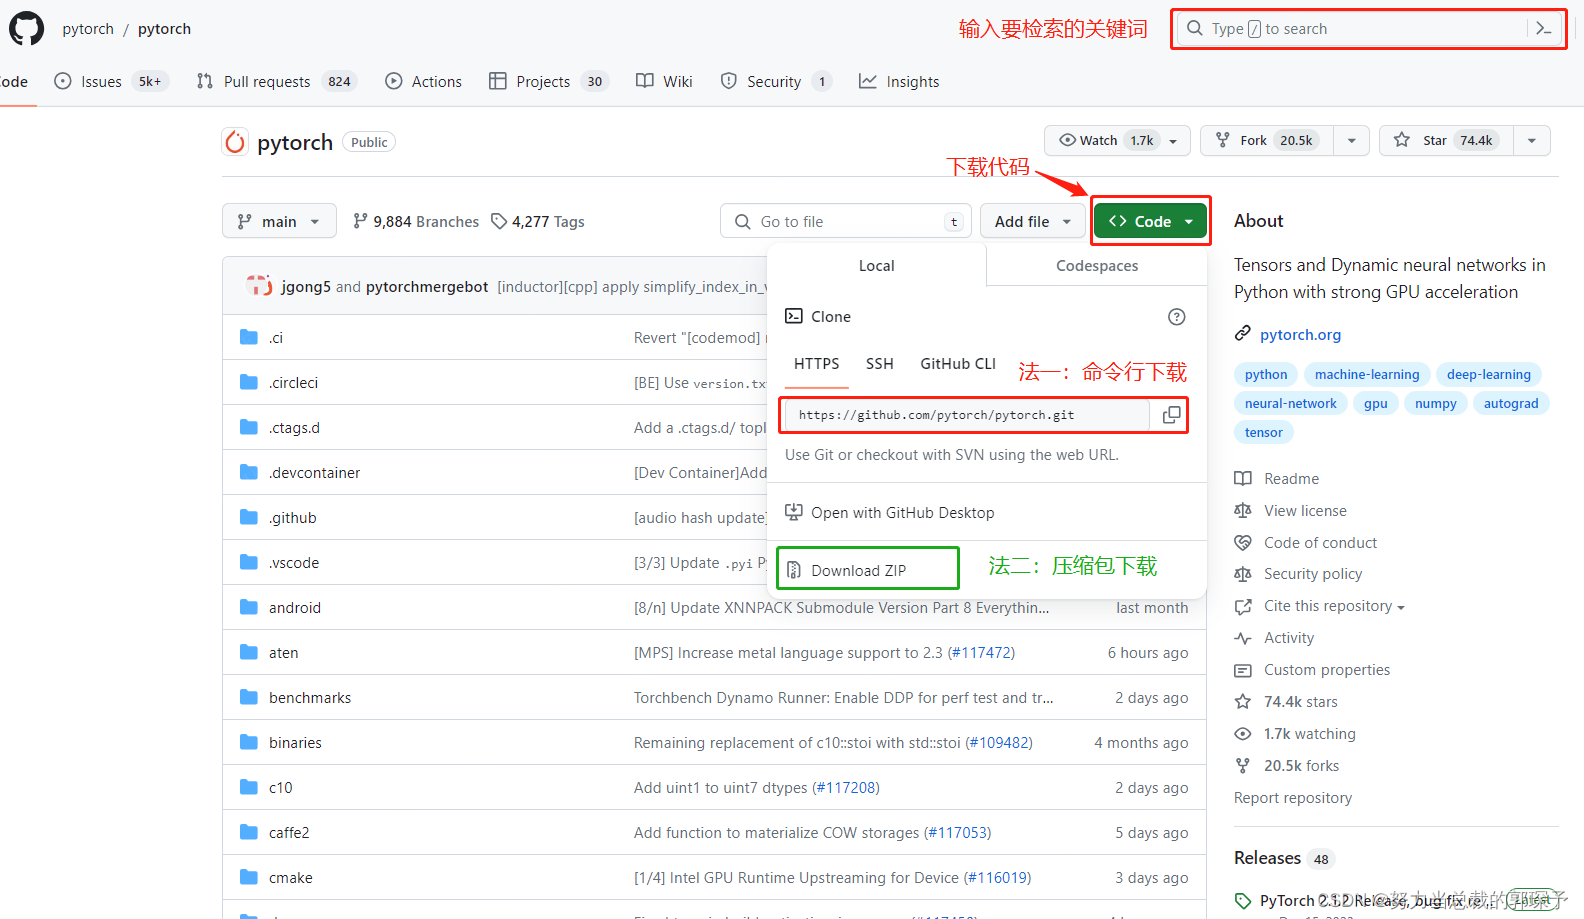
Task: Click the pytorch repository flame logo
Action: tap(235, 142)
